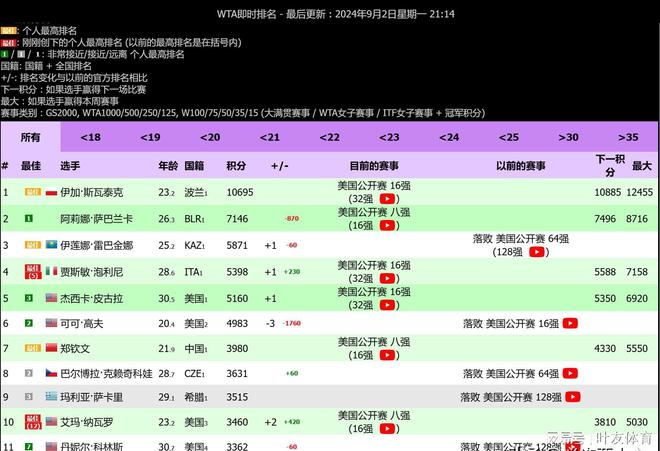The height and width of the screenshot is (451, 660).
Task: Sort by 年龄 column header
Action: pyautogui.click(x=168, y=166)
